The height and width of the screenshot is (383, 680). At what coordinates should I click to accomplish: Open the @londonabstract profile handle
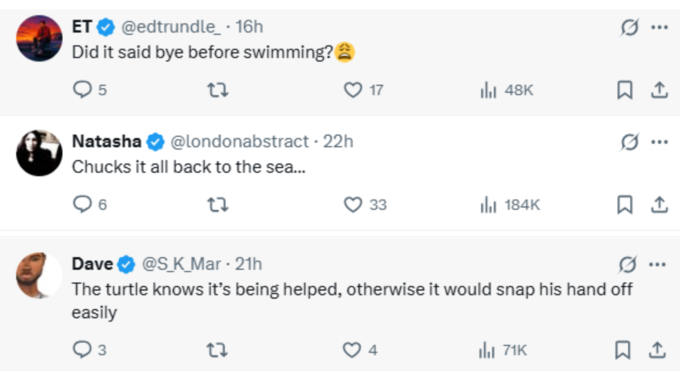click(x=239, y=141)
